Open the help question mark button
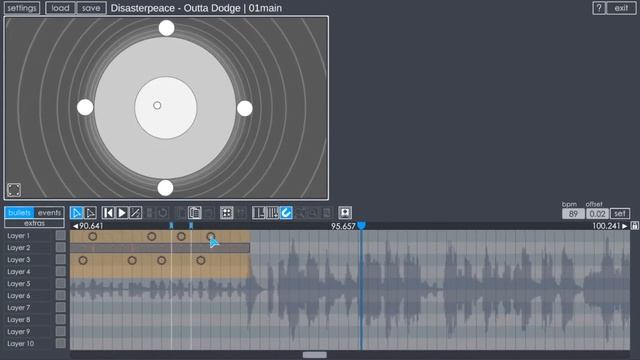Image resolution: width=640 pixels, height=360 pixels. click(x=599, y=8)
